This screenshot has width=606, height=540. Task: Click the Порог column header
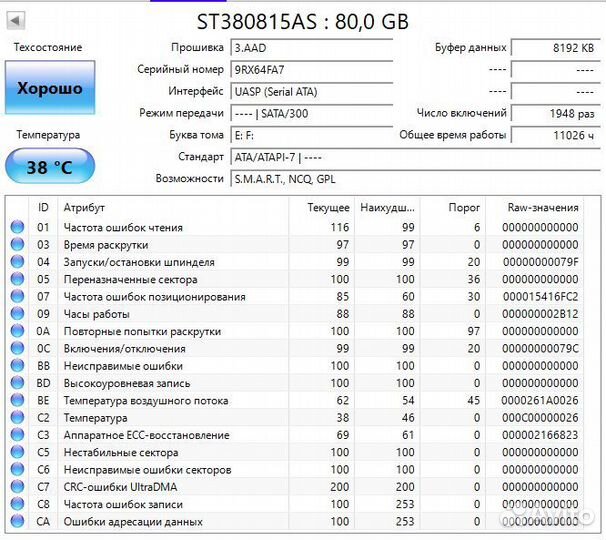[453, 208]
